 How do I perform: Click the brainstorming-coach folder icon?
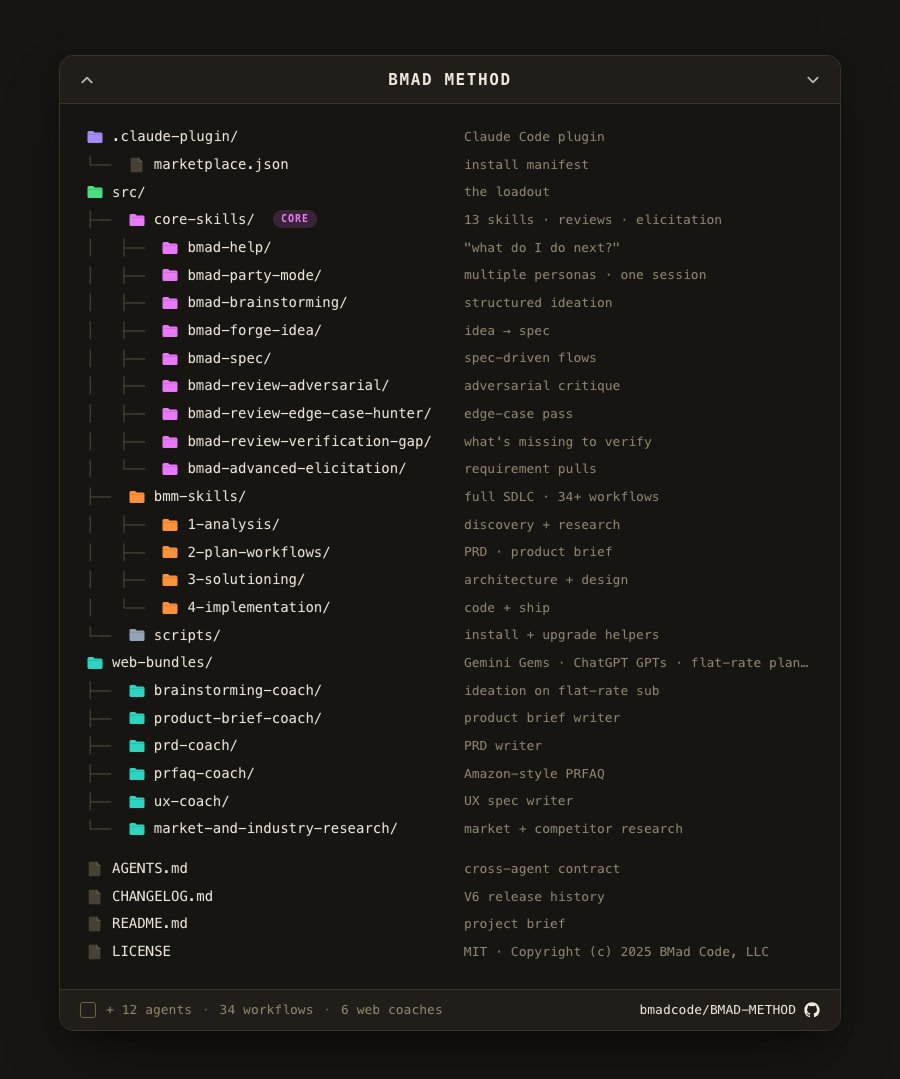pos(137,691)
